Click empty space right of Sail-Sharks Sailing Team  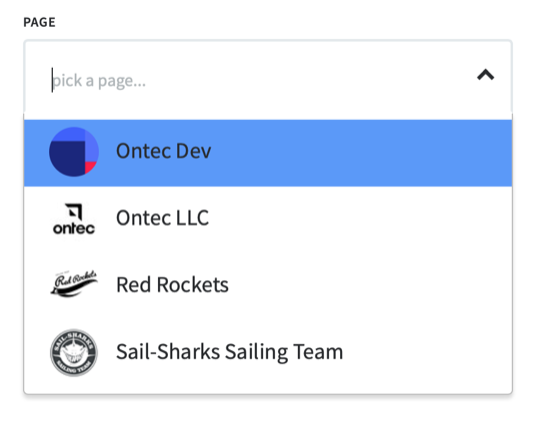[x=428, y=352]
